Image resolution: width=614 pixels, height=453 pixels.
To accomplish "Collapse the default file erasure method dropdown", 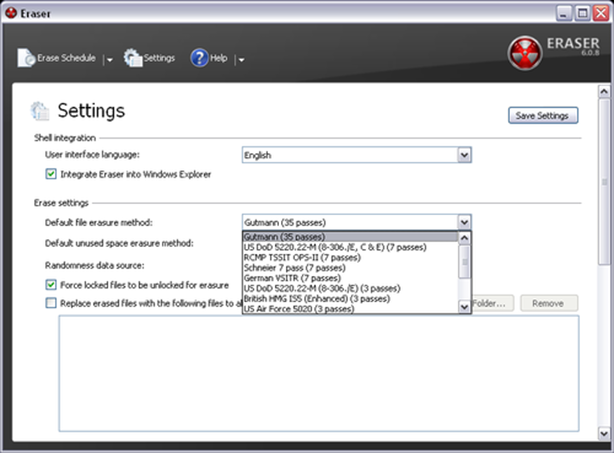I will click(x=464, y=222).
